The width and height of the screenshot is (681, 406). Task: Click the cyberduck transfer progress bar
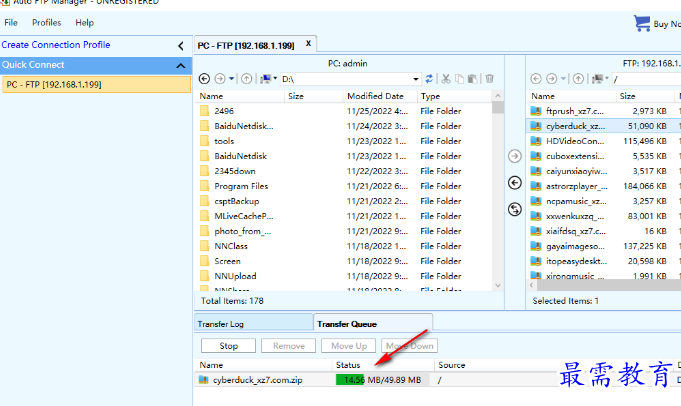(x=382, y=380)
